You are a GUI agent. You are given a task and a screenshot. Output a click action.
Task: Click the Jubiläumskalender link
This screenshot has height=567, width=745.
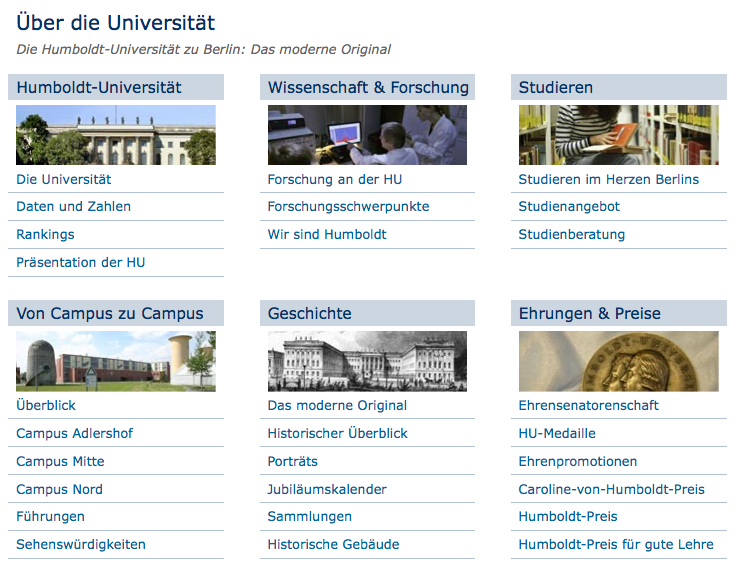coord(327,490)
